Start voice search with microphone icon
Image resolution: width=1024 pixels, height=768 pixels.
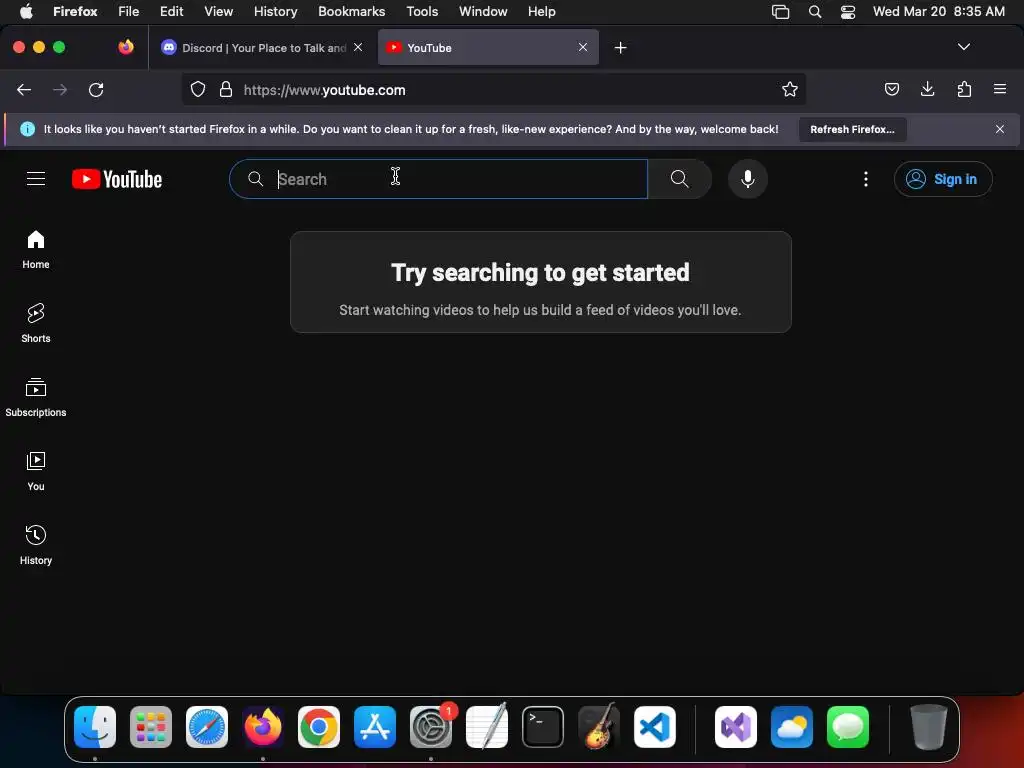pos(748,179)
